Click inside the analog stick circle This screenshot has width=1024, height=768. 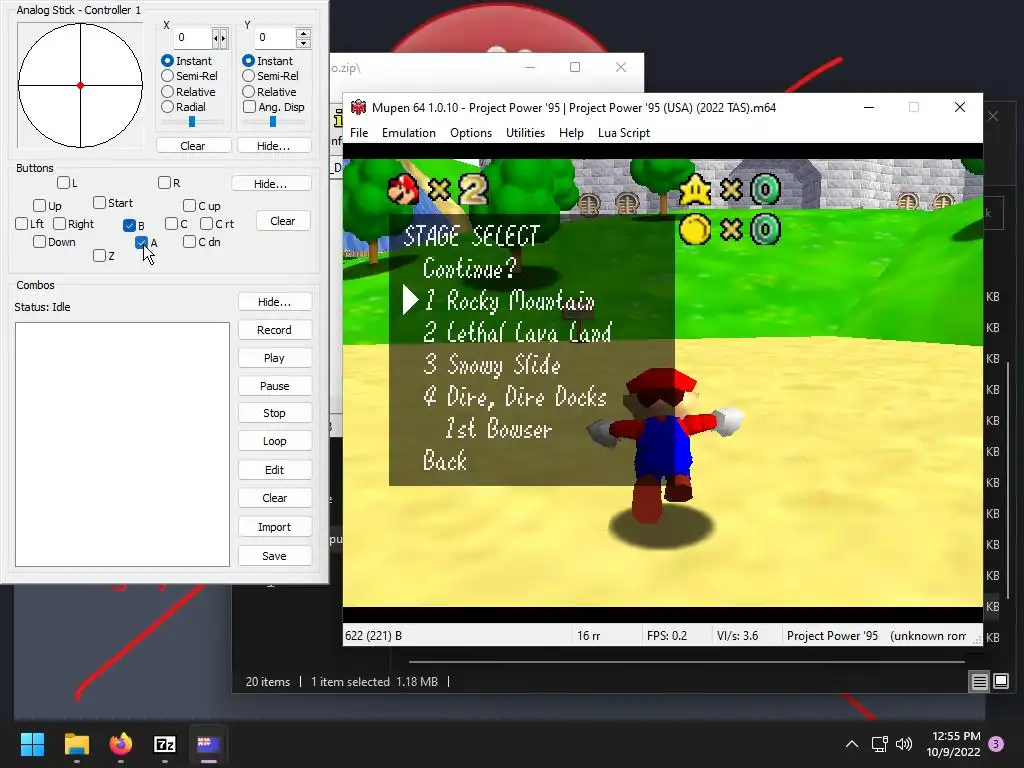(x=80, y=86)
